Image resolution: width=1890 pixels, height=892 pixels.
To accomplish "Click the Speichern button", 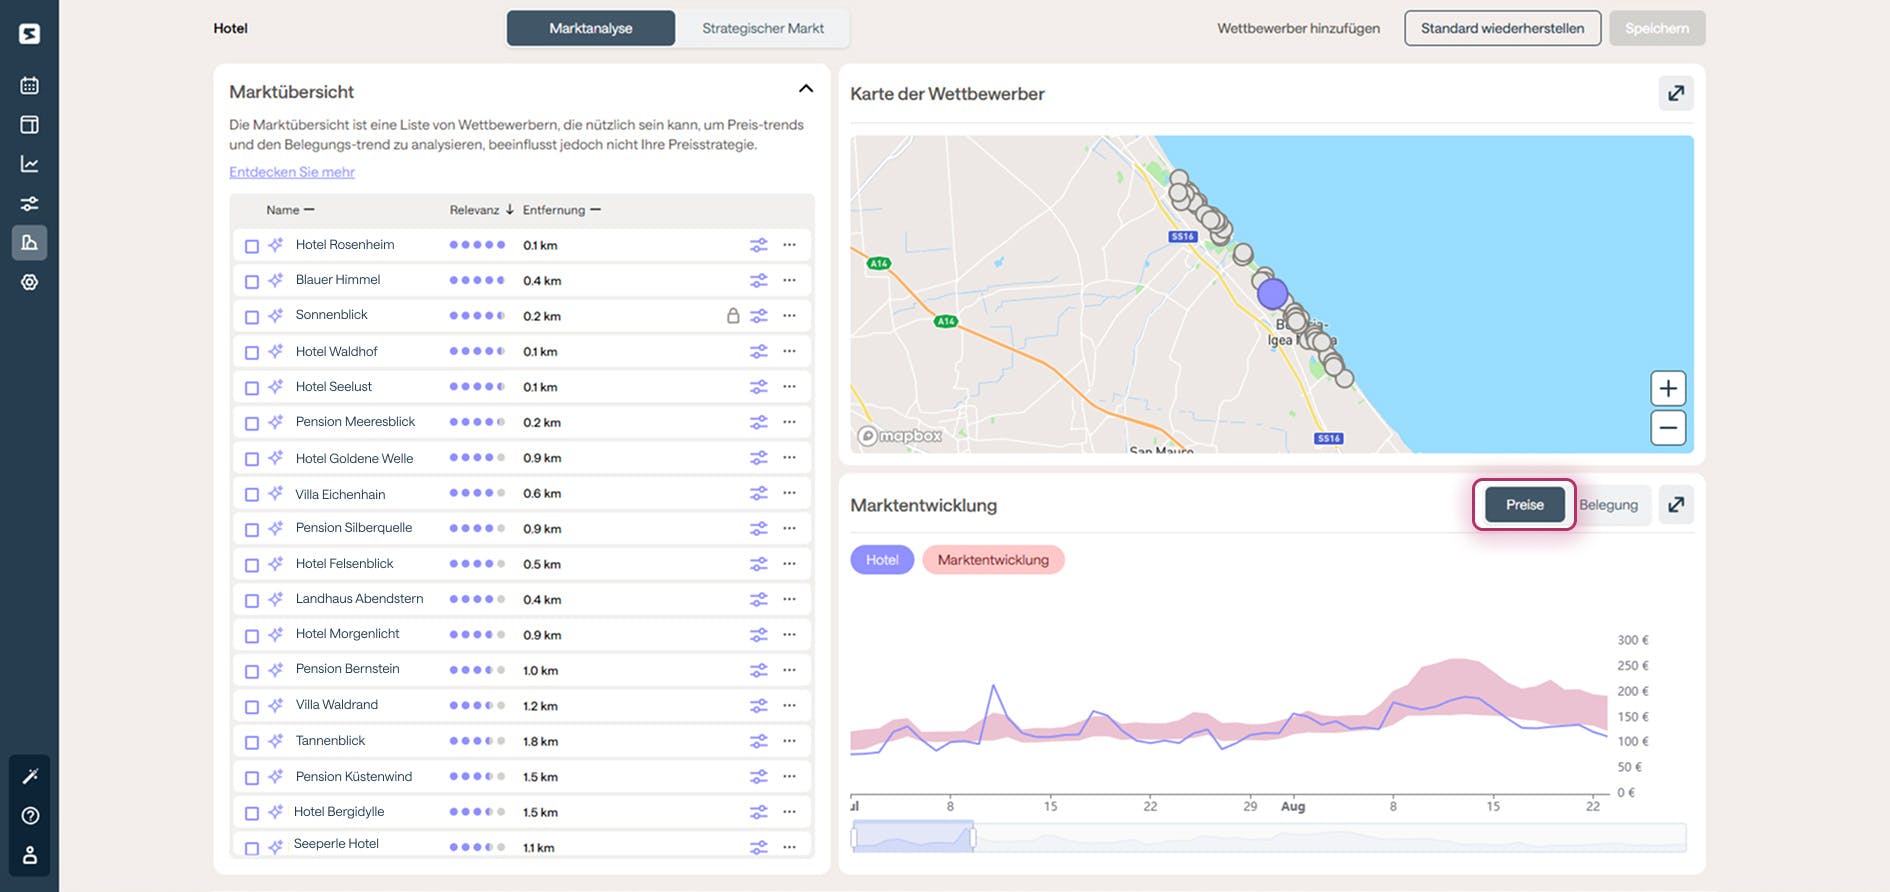I will [1657, 28].
